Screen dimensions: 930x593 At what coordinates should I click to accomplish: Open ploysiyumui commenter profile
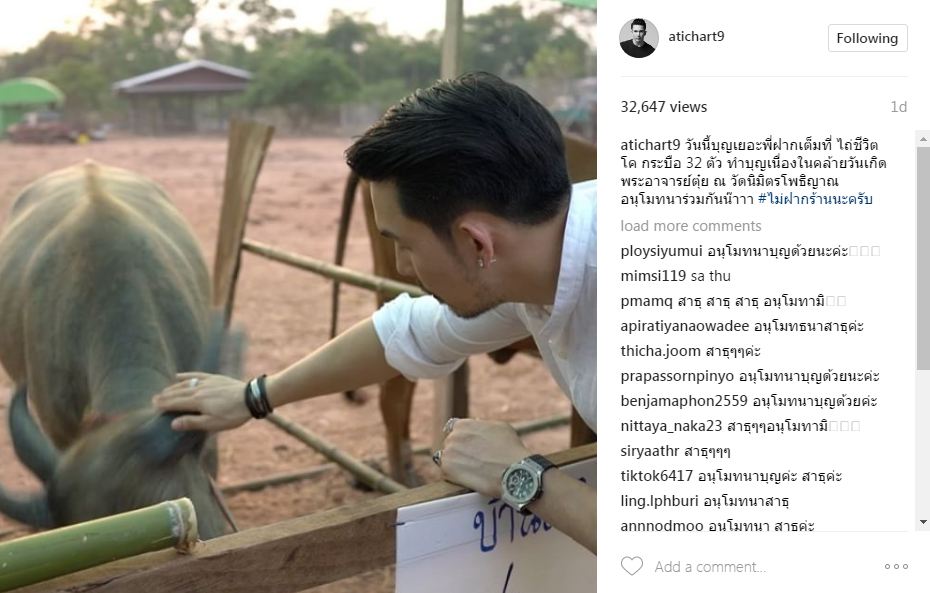pyautogui.click(x=661, y=251)
